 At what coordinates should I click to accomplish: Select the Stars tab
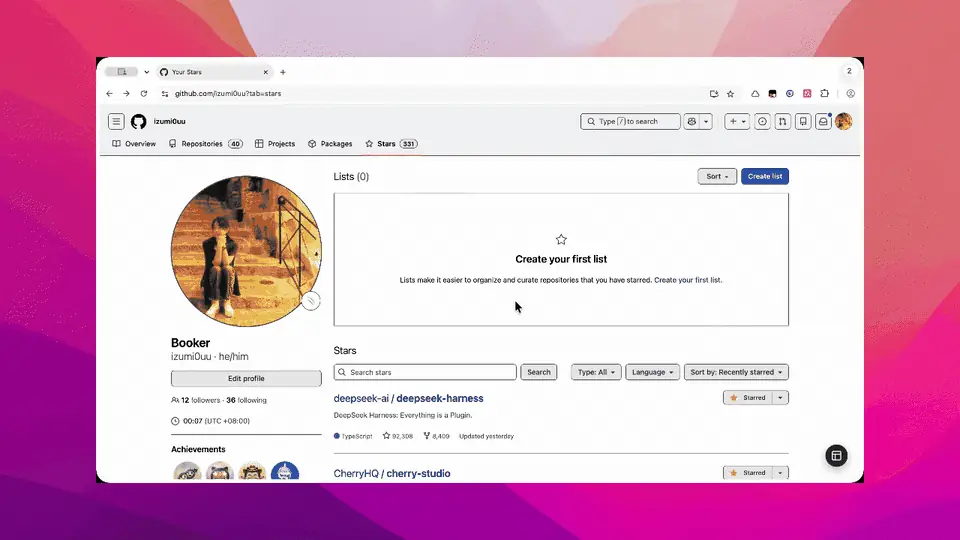[x=391, y=144]
